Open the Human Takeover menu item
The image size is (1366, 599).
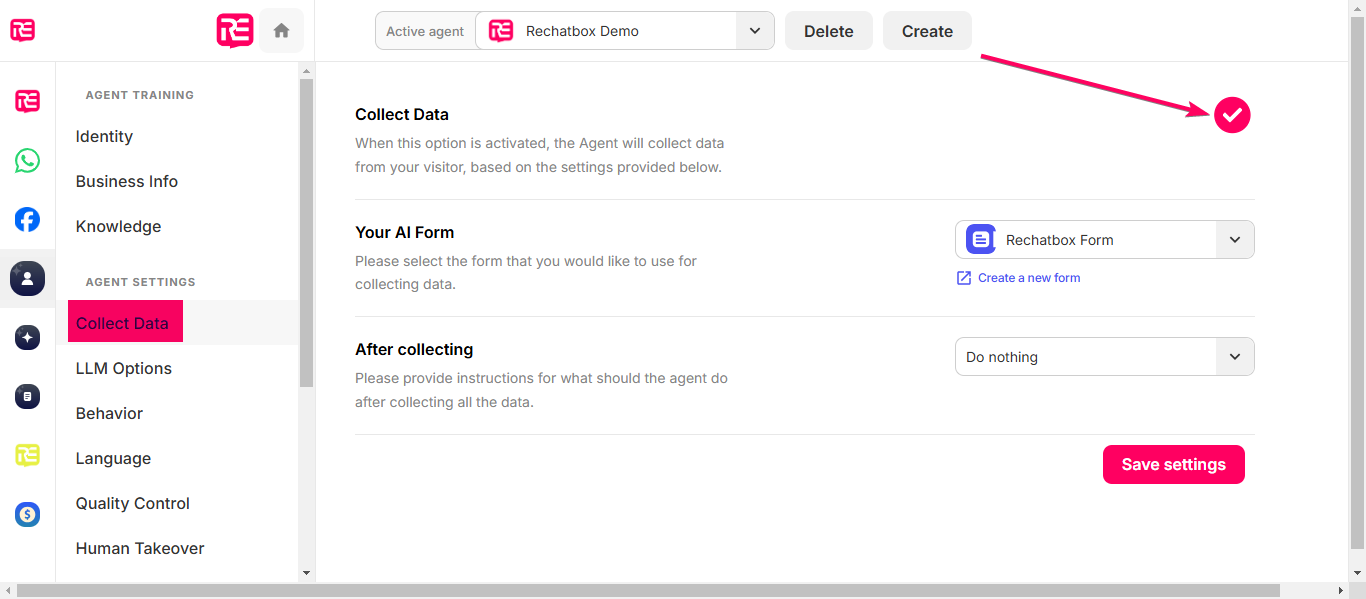pos(140,548)
